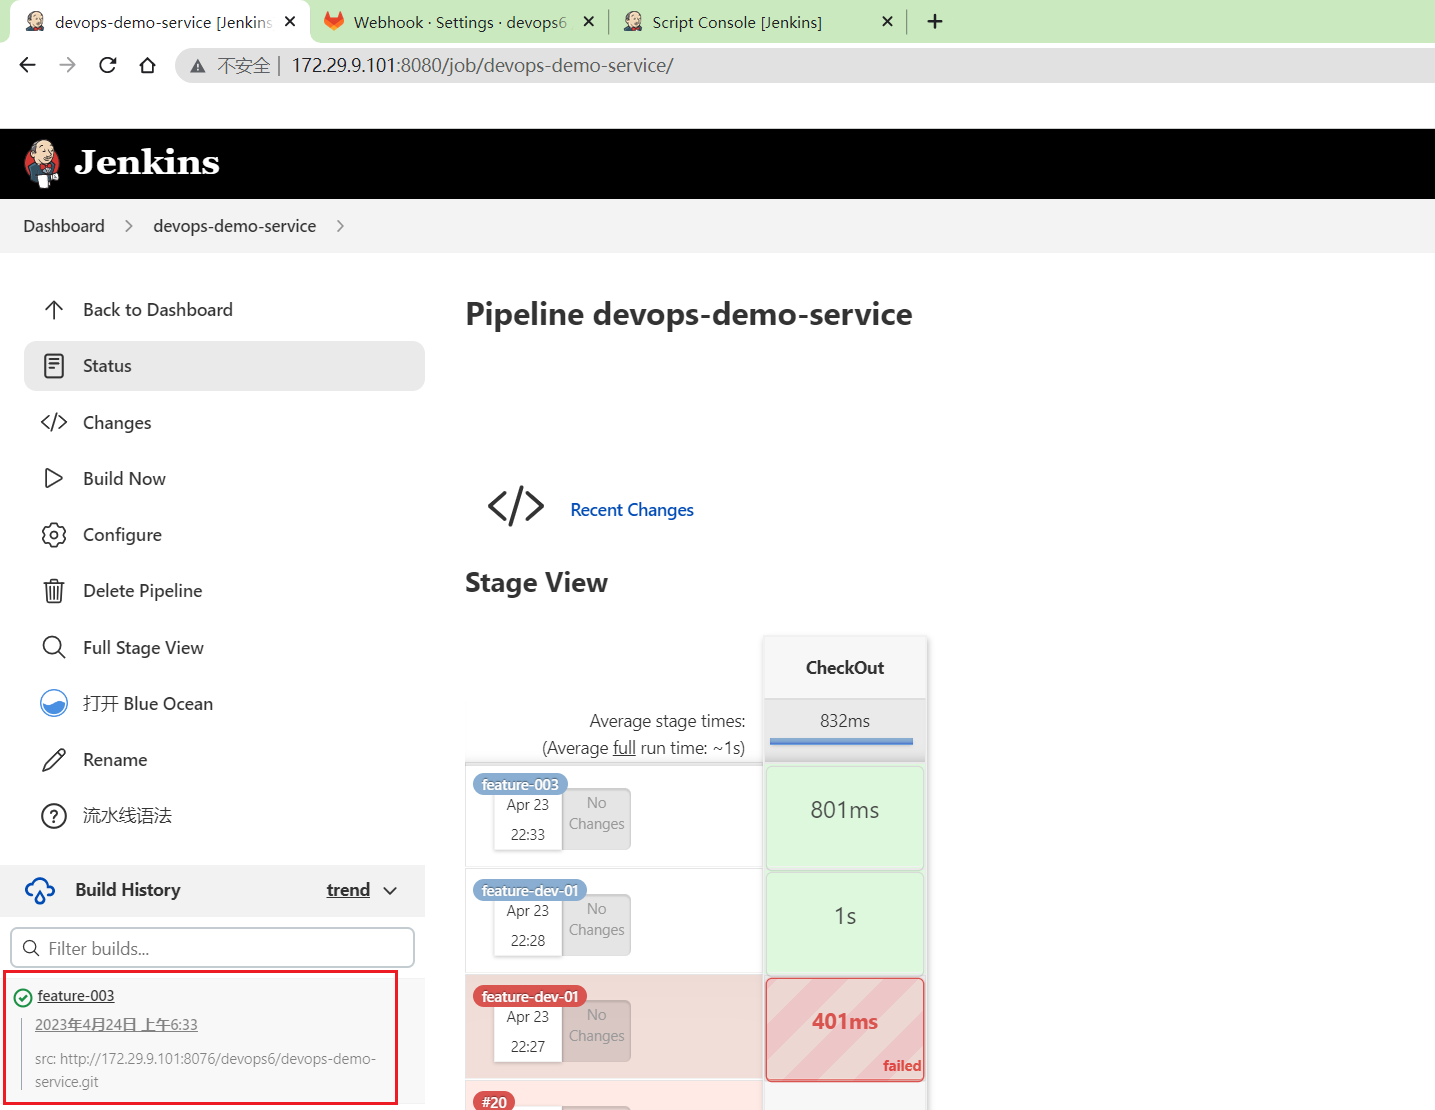Expand the chevron after devops-demo-service breadcrumb
The image size is (1435, 1110).
340,226
